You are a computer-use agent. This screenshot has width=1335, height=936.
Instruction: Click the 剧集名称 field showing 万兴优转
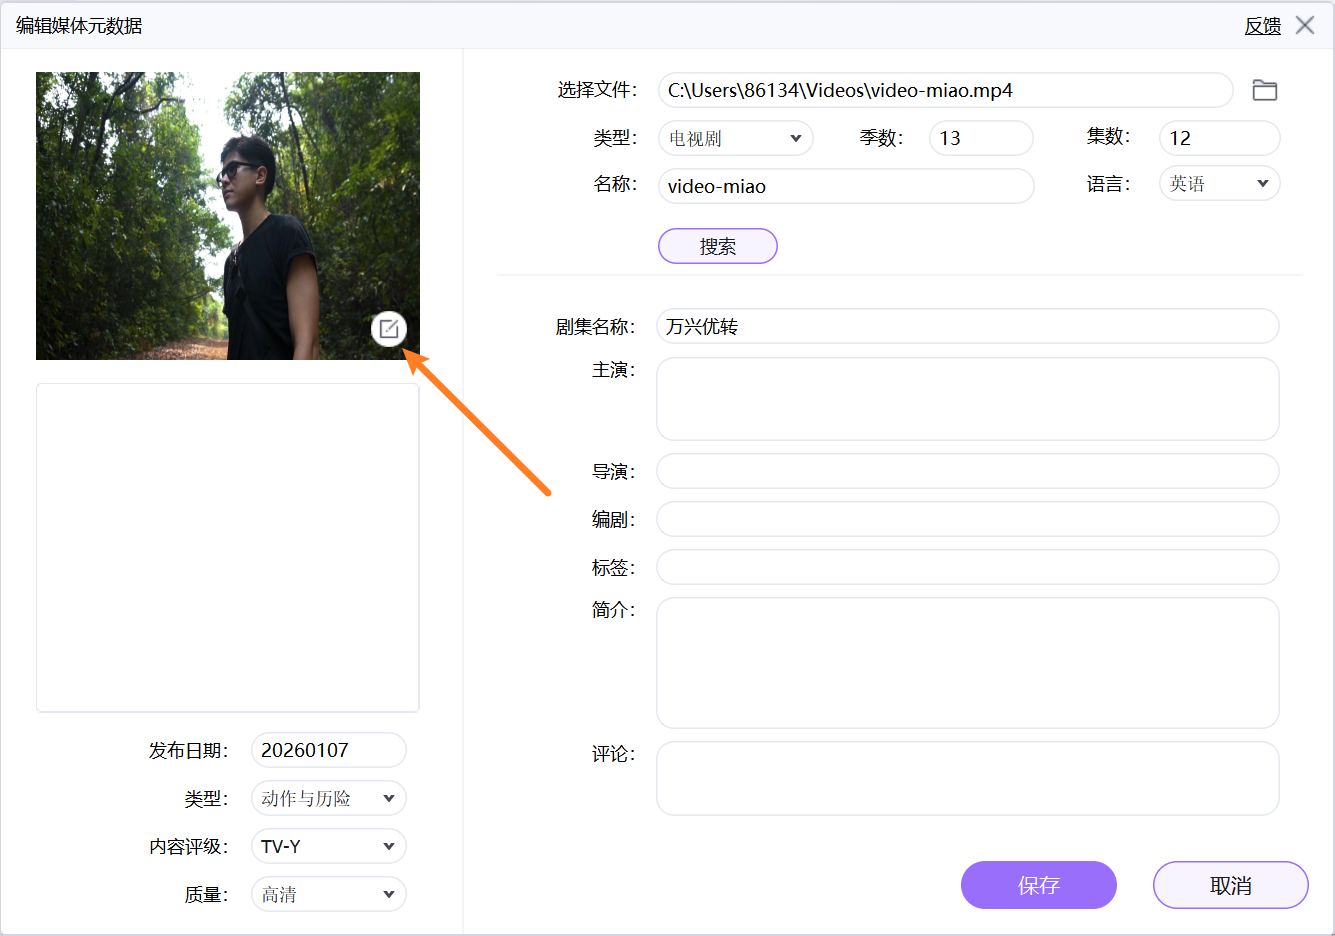[966, 326]
